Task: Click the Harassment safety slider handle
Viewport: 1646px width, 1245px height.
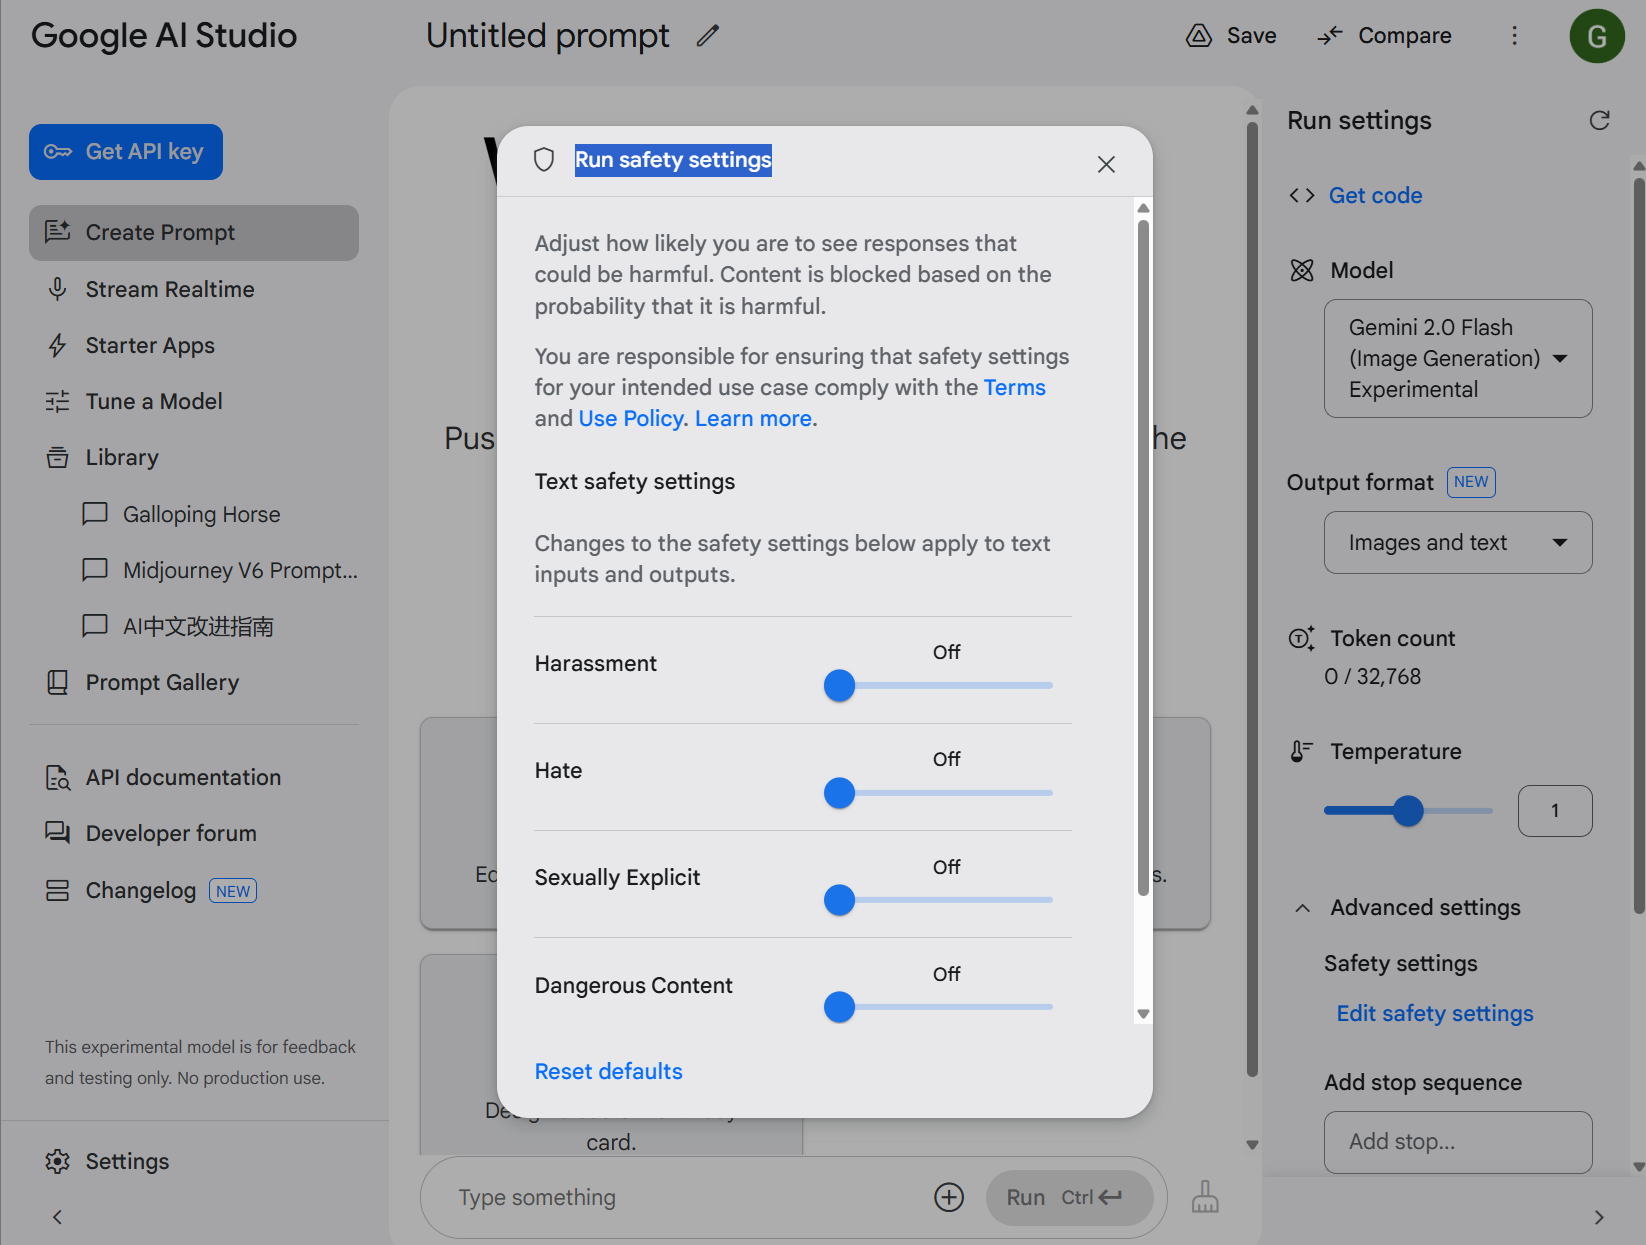Action: coord(839,685)
